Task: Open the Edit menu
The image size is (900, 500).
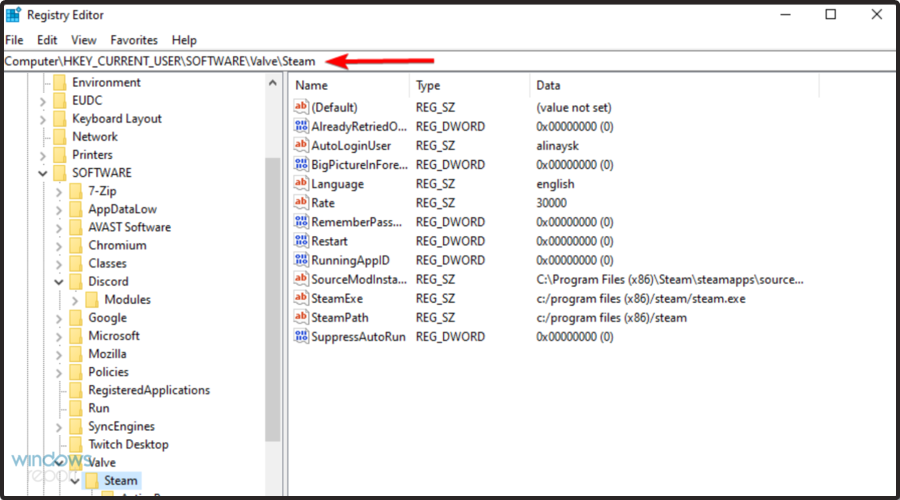Action: (47, 40)
